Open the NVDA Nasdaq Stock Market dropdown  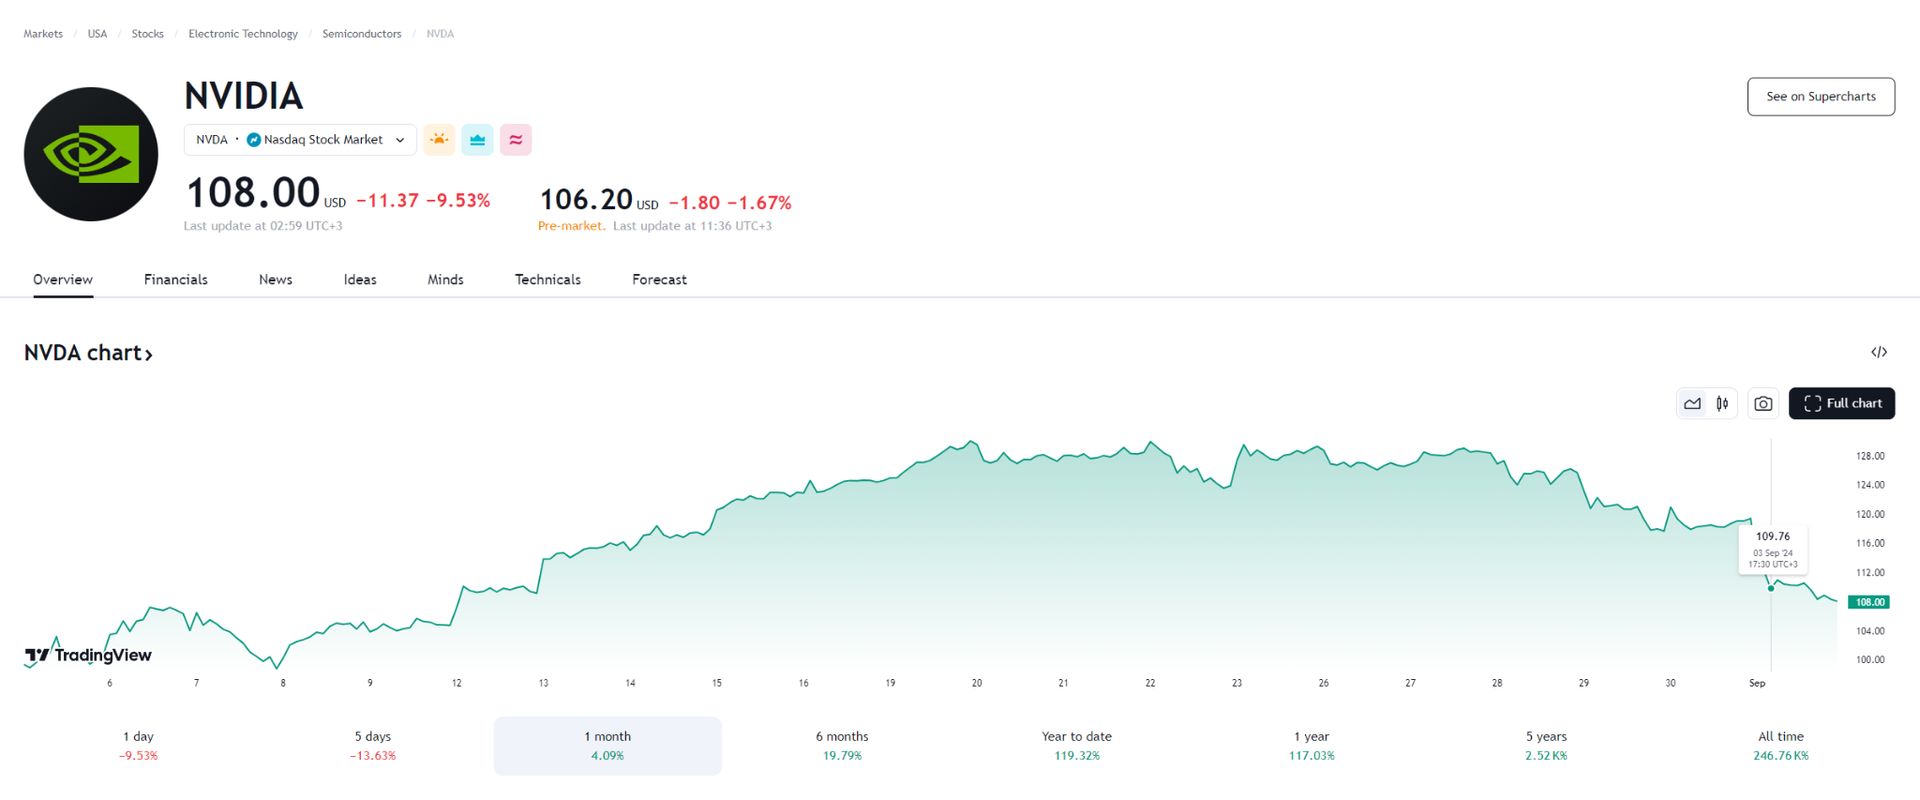pos(300,140)
